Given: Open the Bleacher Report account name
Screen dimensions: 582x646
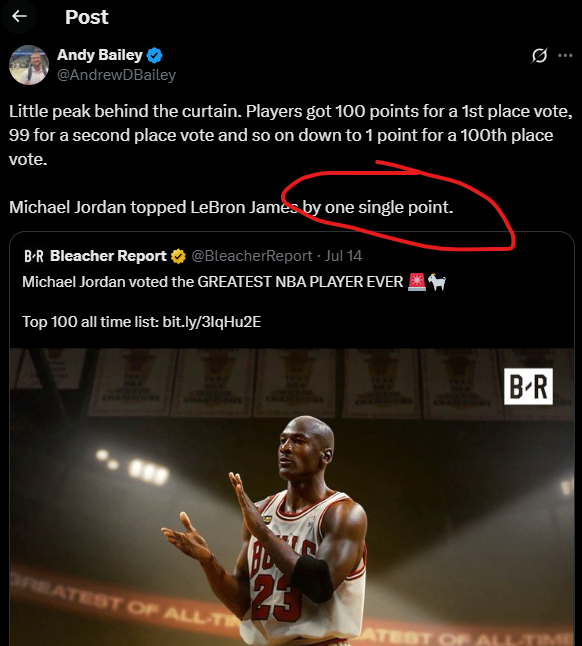Looking at the screenshot, I should tap(108, 256).
